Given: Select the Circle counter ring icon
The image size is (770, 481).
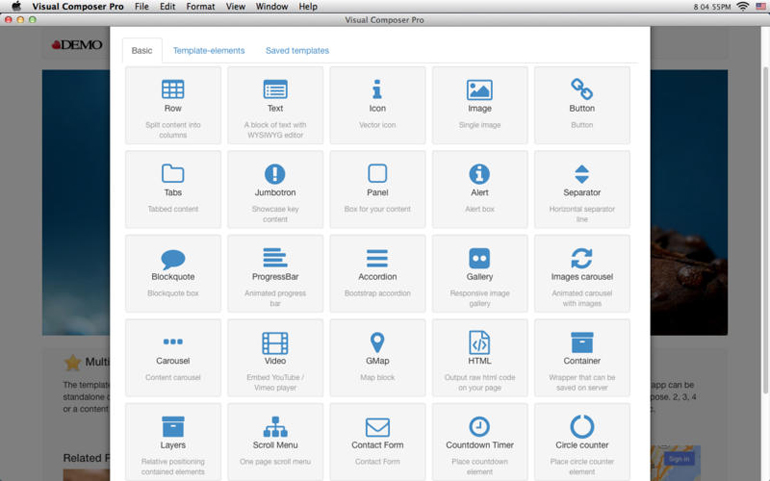Looking at the screenshot, I should pyautogui.click(x=582, y=426).
